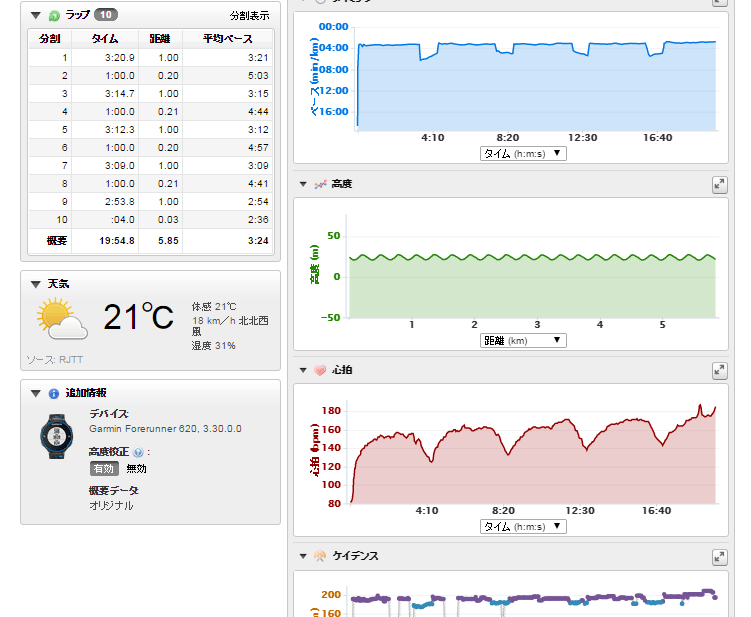
Task: Click the 分割表示 split view link
Action: (249, 16)
